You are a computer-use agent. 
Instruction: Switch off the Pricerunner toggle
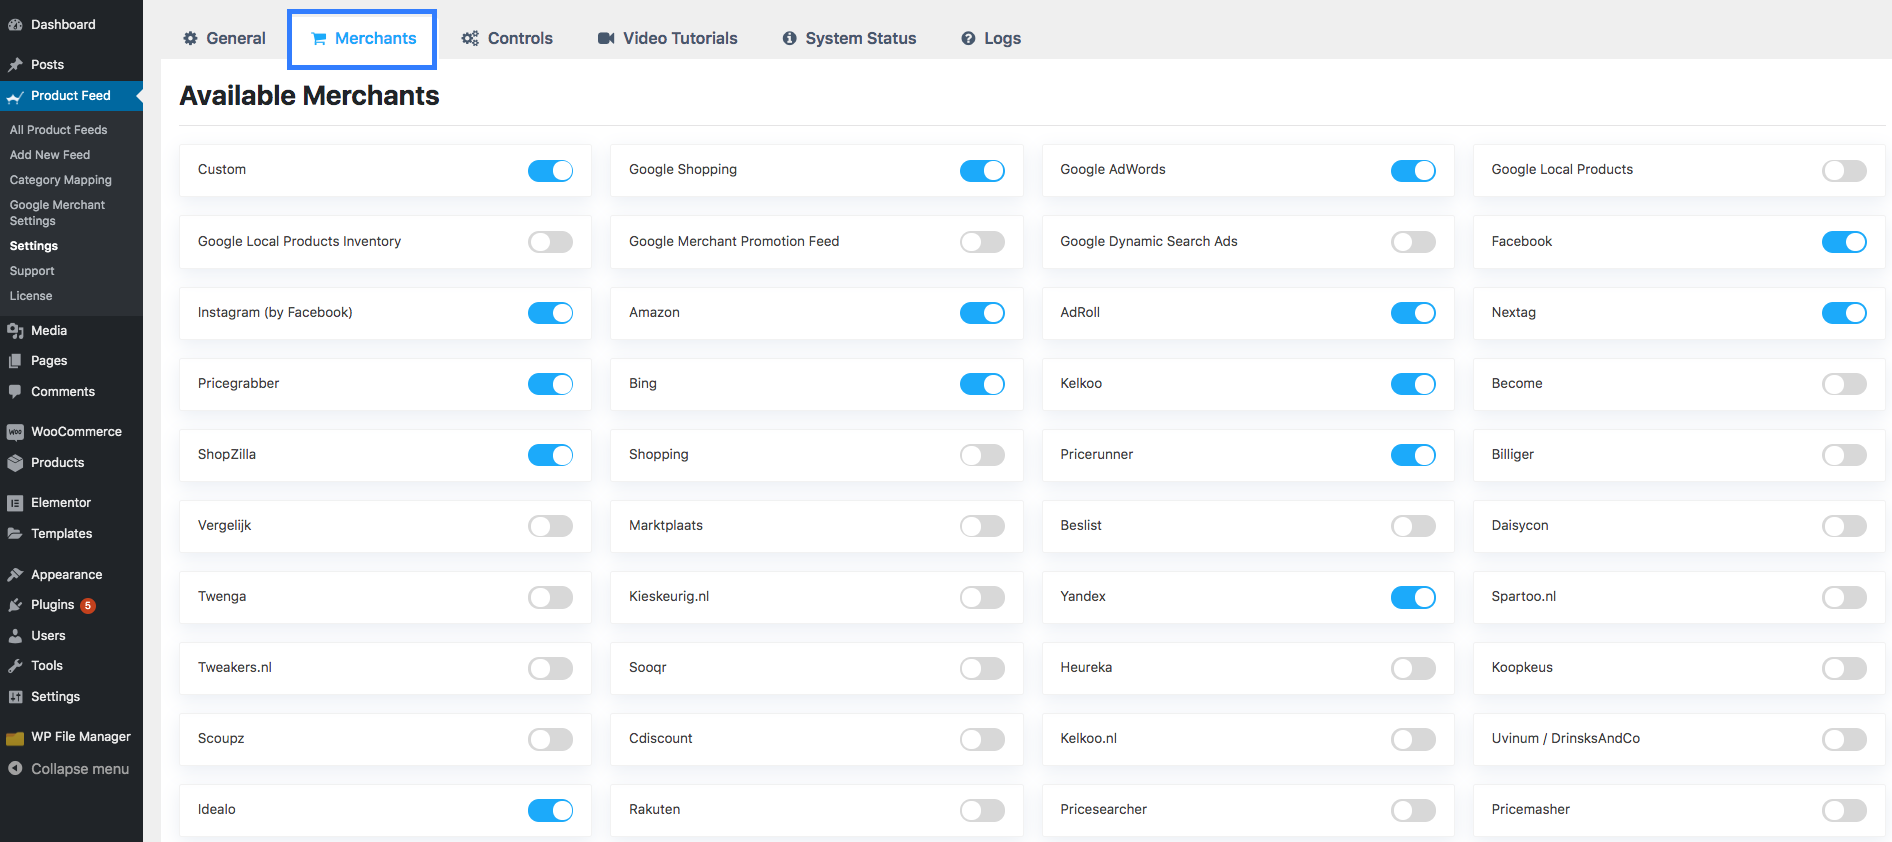(x=1413, y=455)
